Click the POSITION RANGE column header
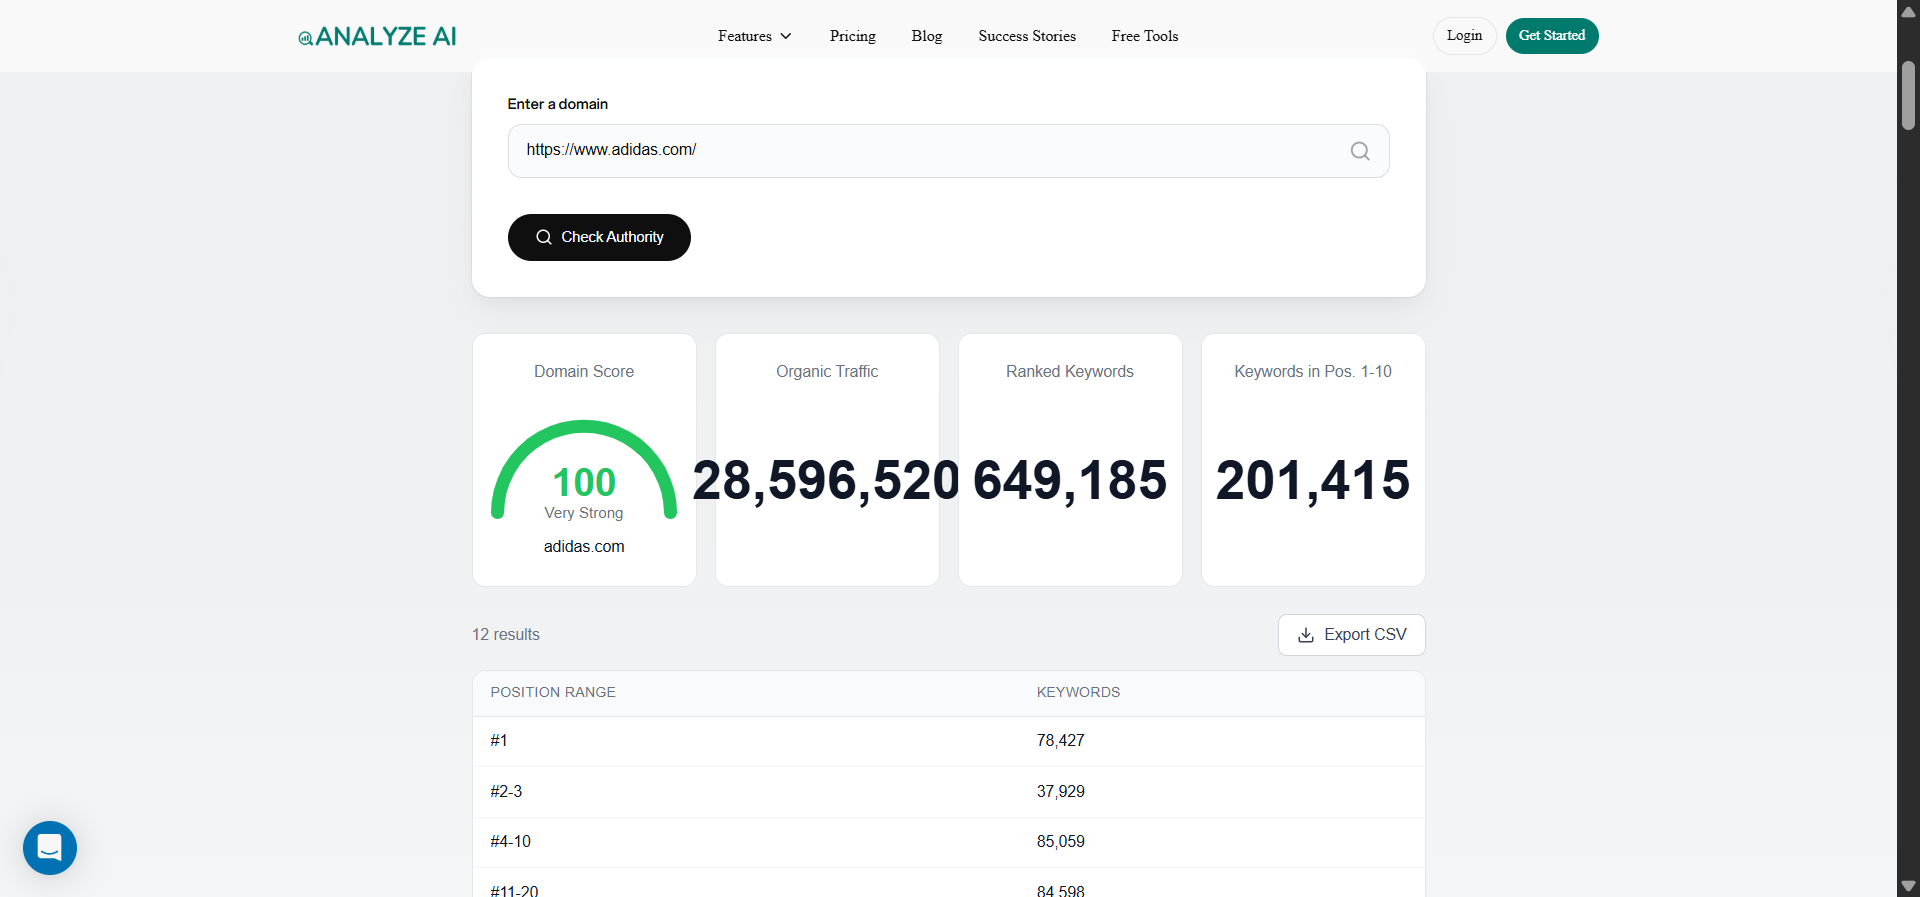 coord(553,692)
